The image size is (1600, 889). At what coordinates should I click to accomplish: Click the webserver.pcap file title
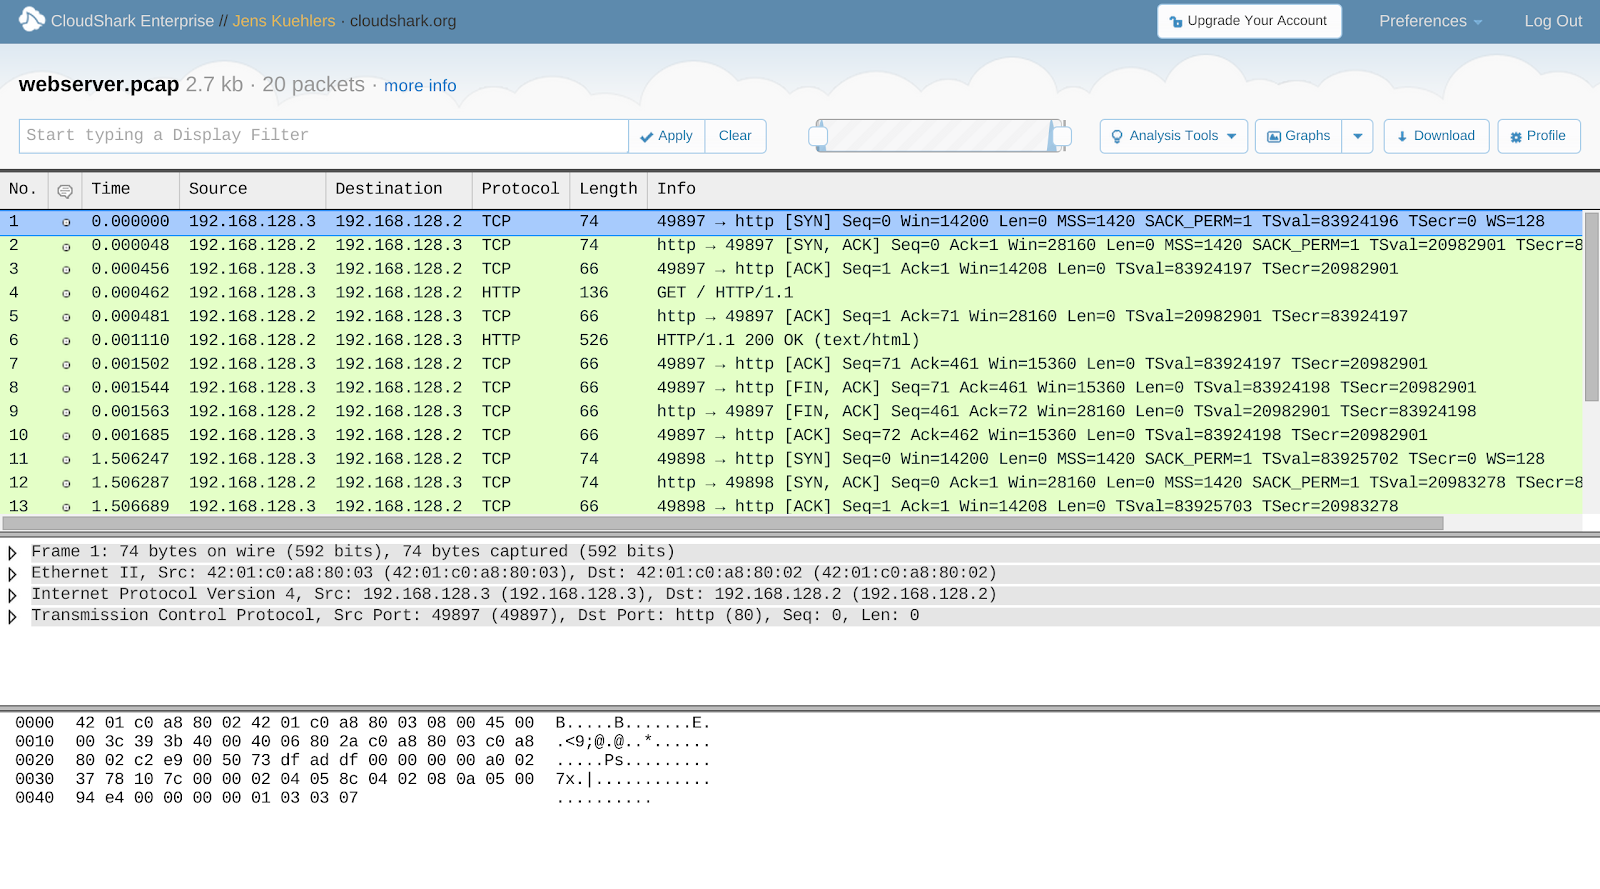tap(99, 85)
